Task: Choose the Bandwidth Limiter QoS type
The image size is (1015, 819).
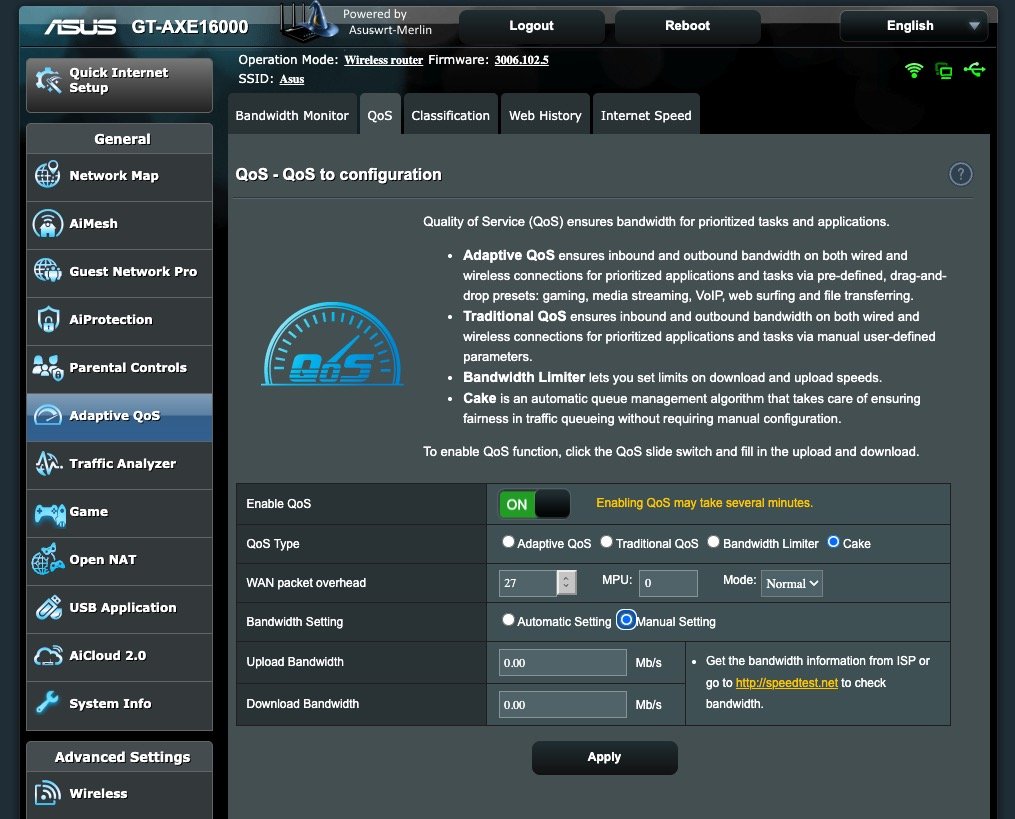Action: tap(713, 542)
